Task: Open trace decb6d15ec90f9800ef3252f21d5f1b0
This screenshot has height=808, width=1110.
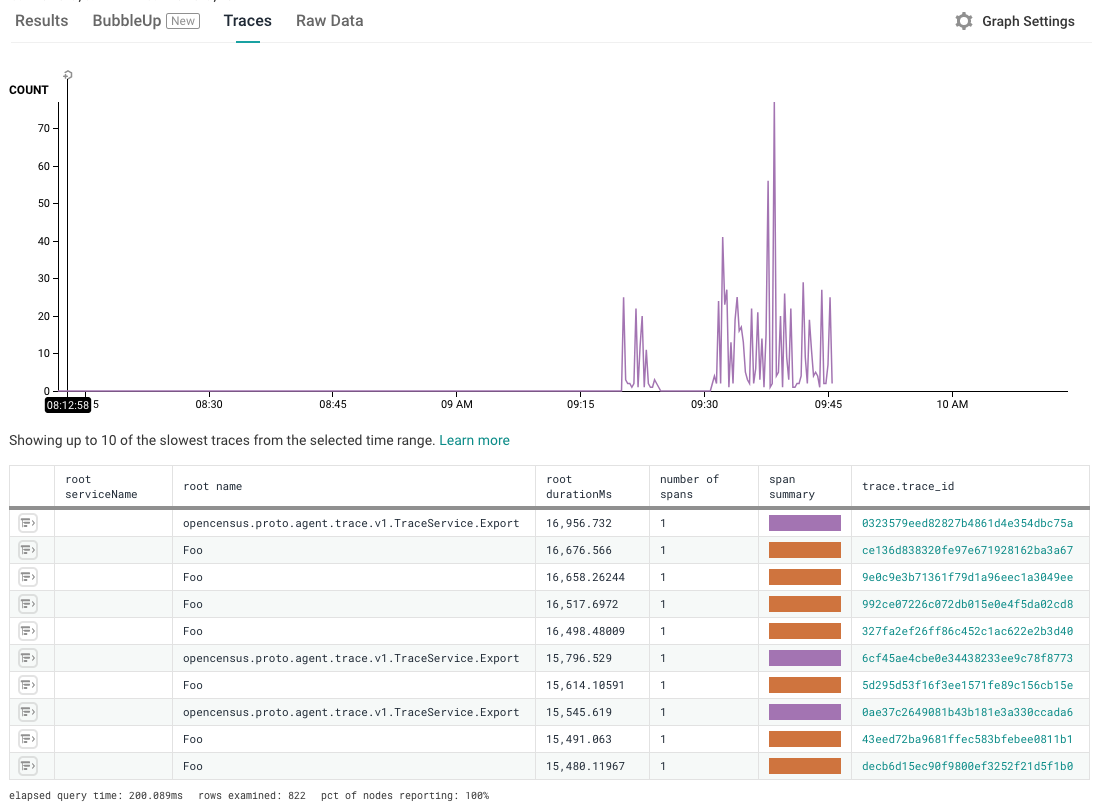Action: coord(967,766)
